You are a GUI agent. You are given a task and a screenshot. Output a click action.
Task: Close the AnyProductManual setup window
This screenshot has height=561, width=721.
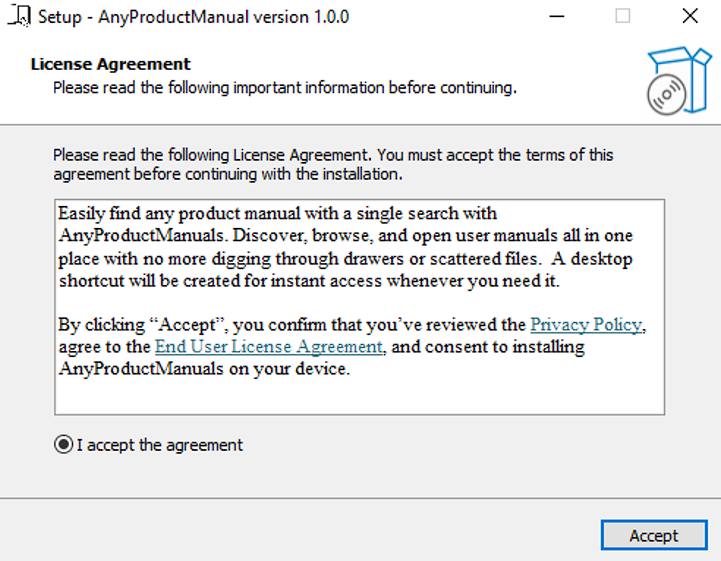coord(689,17)
